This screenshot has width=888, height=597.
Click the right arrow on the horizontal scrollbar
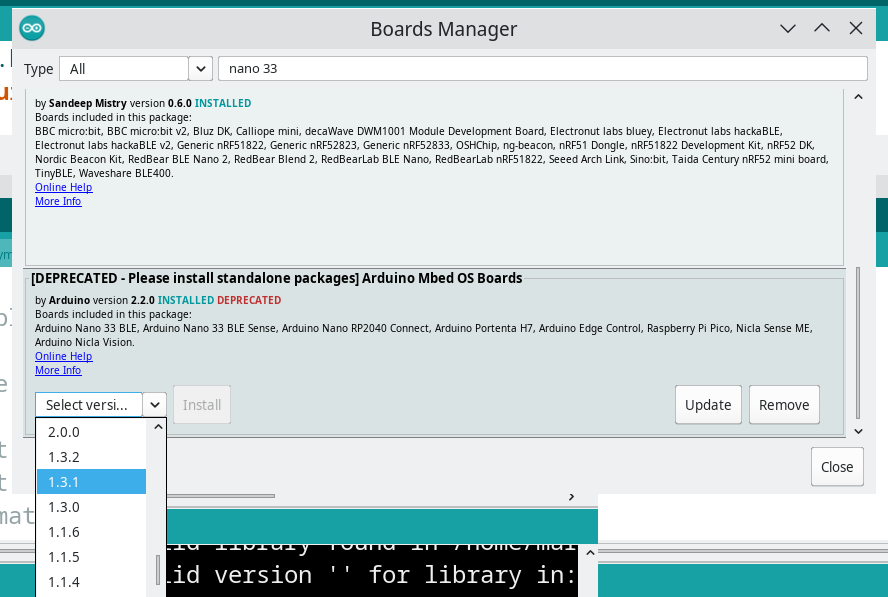click(571, 496)
